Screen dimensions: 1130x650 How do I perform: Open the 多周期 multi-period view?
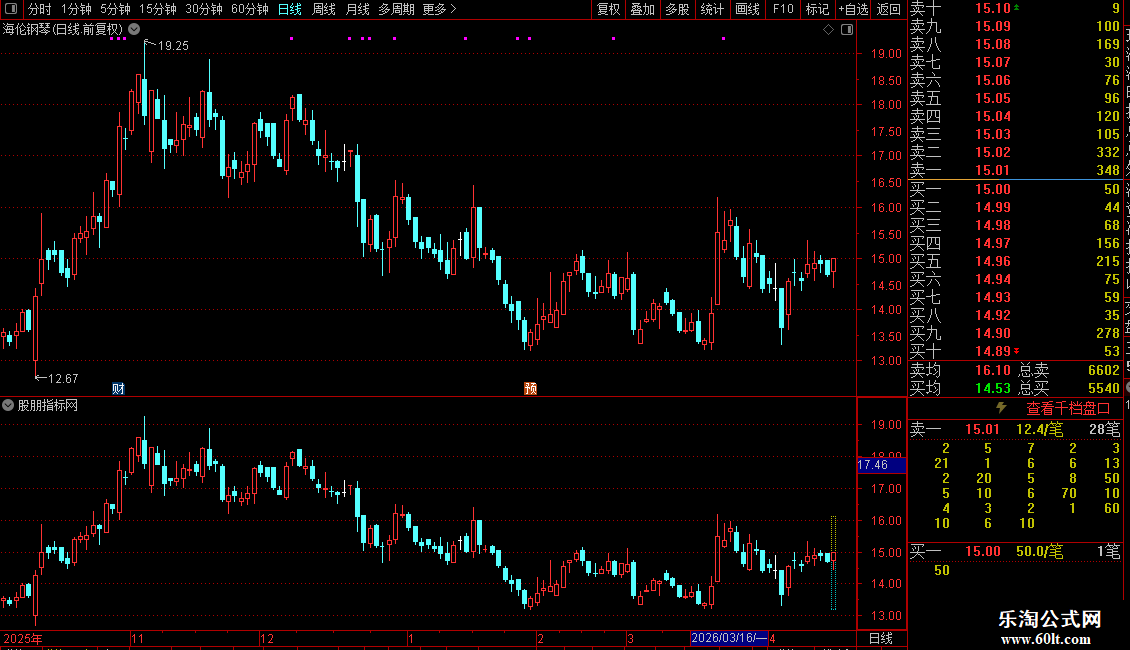[396, 9]
